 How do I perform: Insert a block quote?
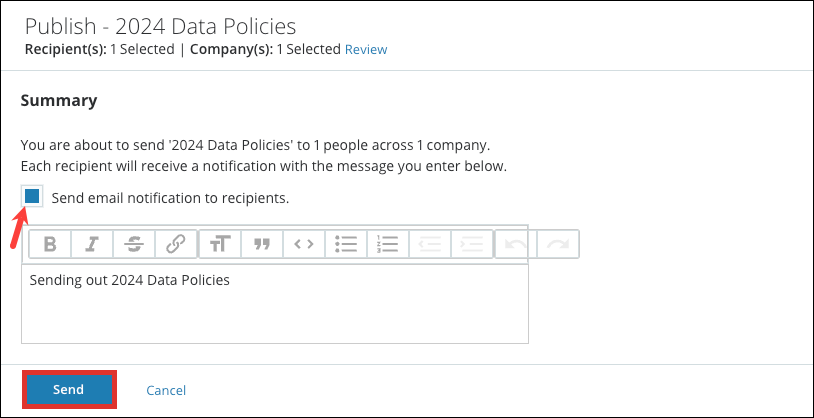point(262,244)
